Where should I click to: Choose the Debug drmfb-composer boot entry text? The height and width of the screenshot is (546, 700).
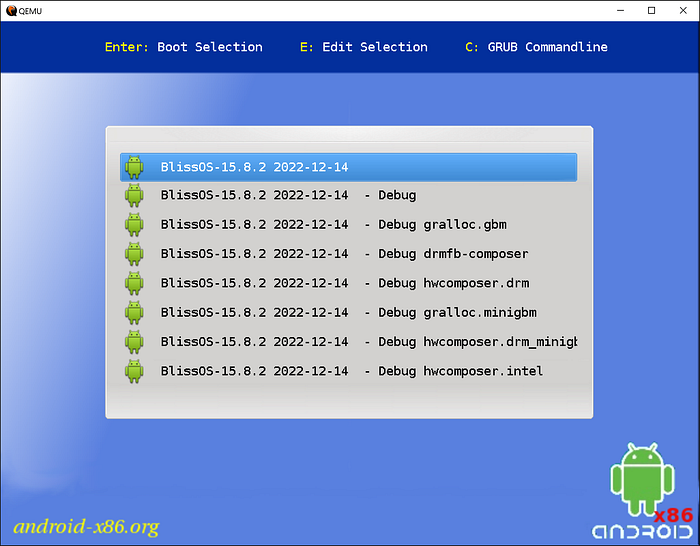point(345,254)
